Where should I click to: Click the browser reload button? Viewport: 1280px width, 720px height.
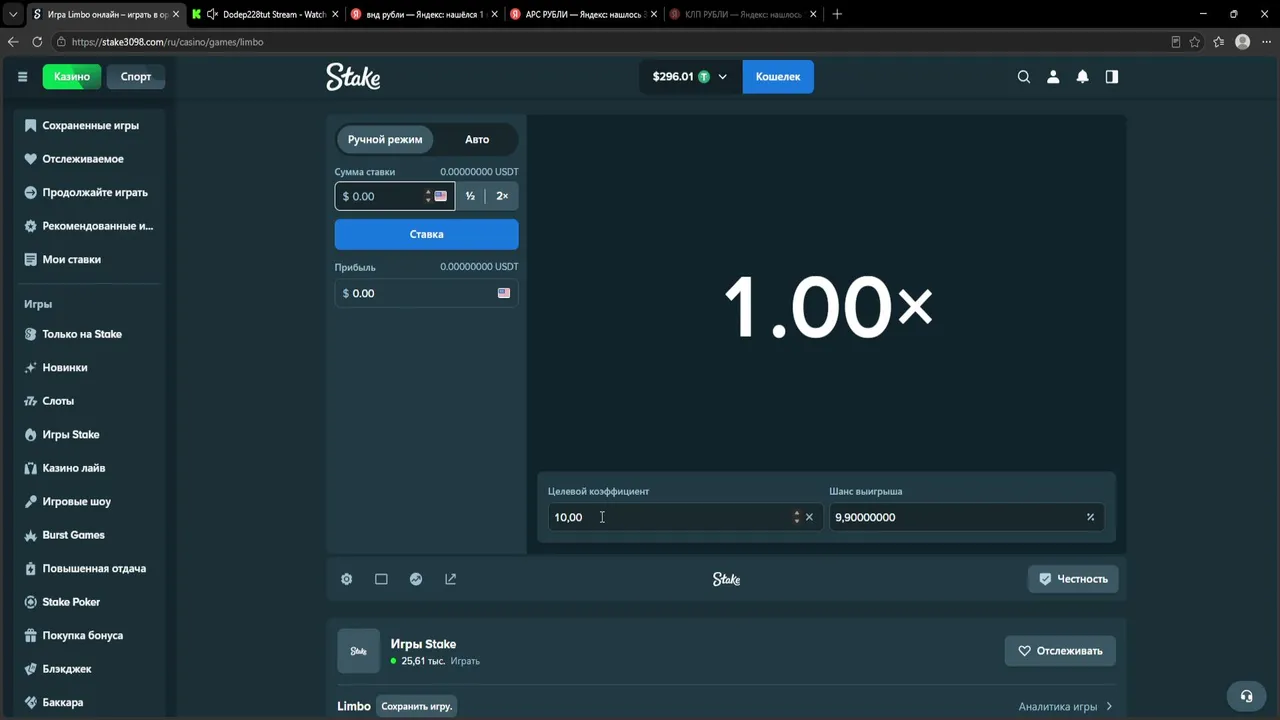pyautogui.click(x=37, y=42)
